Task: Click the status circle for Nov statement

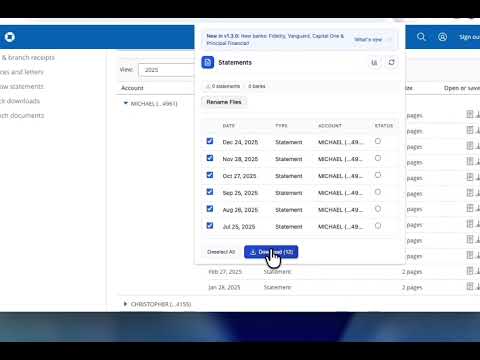Action: pyautogui.click(x=378, y=158)
